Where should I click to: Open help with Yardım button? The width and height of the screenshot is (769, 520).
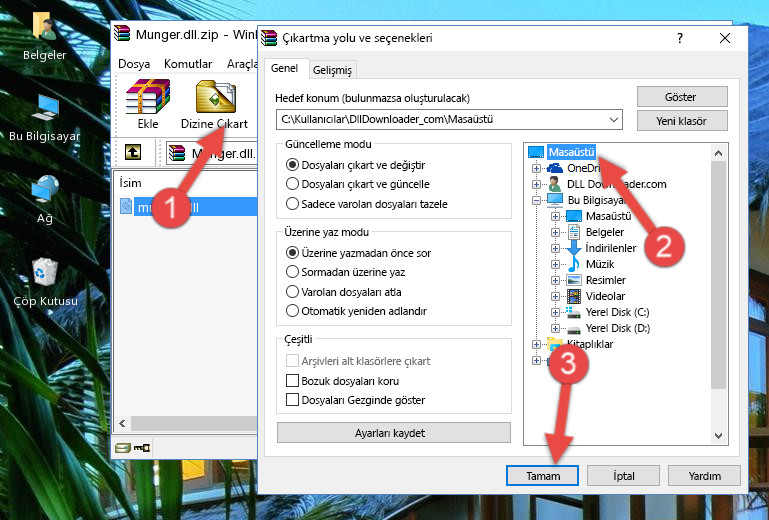click(x=704, y=475)
